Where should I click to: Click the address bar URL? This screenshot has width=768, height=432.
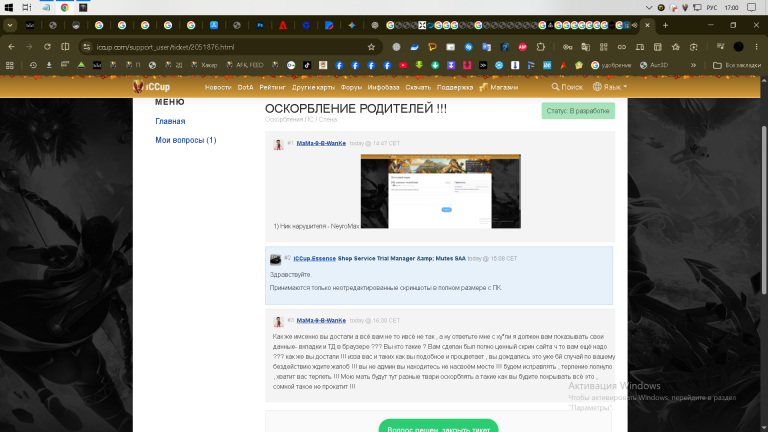[x=165, y=47]
